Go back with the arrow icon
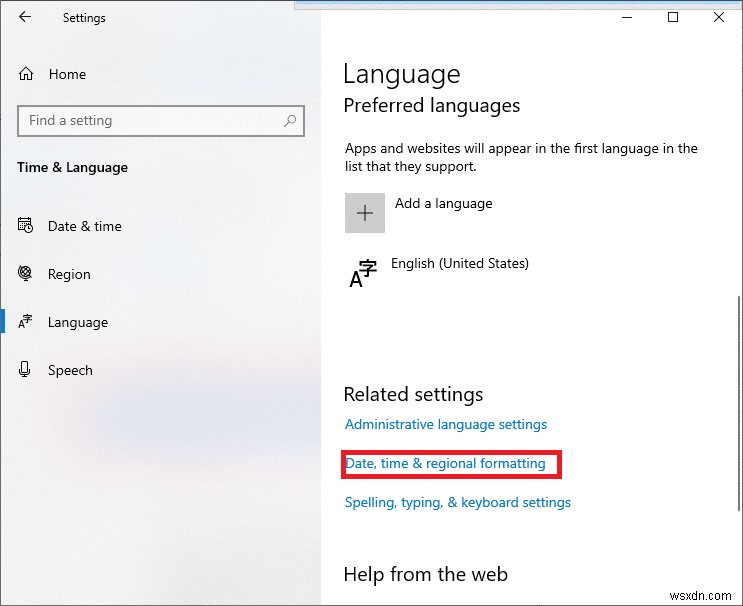The height and width of the screenshot is (606, 743). (x=25, y=17)
